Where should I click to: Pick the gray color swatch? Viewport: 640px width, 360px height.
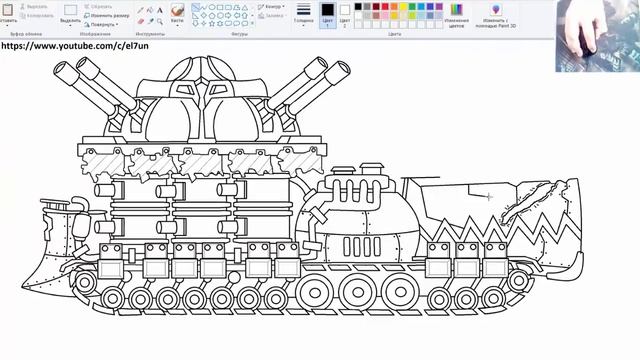click(367, 7)
